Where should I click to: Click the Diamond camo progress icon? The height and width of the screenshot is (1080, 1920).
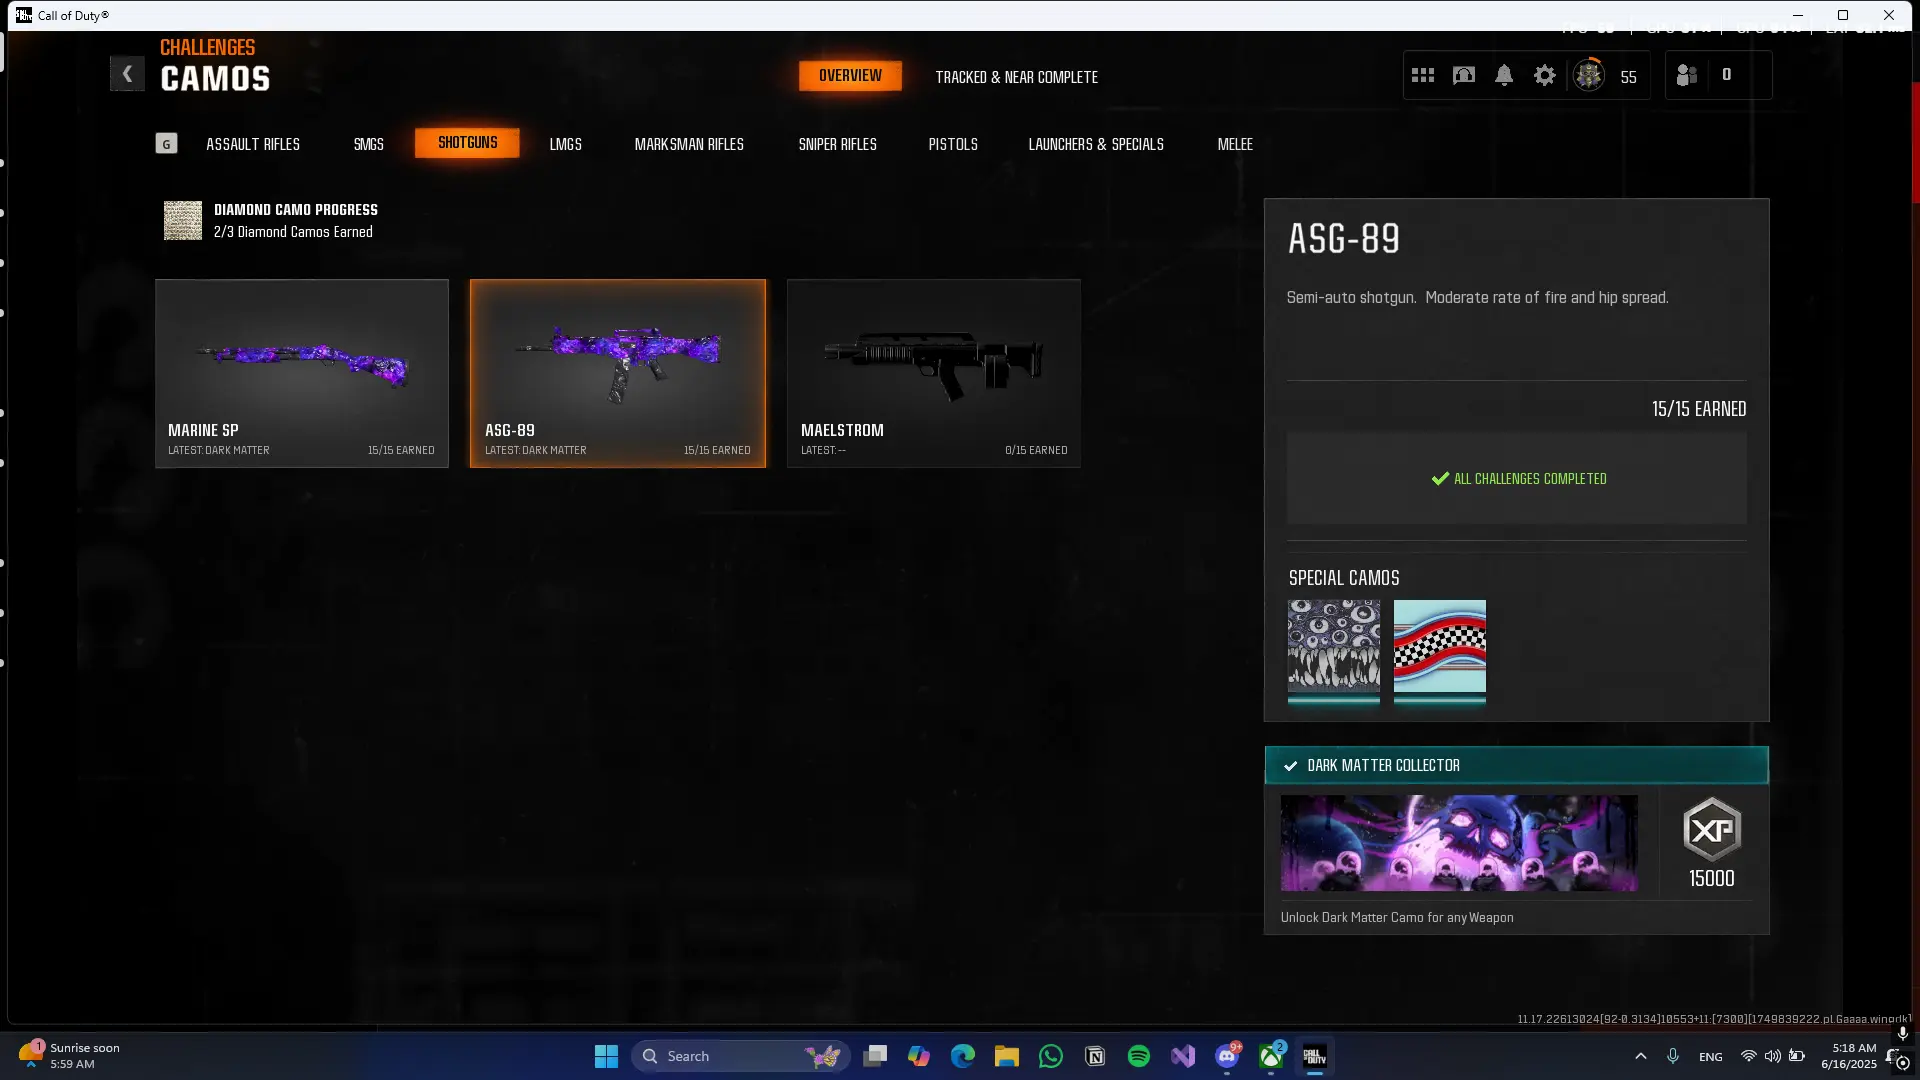(183, 221)
